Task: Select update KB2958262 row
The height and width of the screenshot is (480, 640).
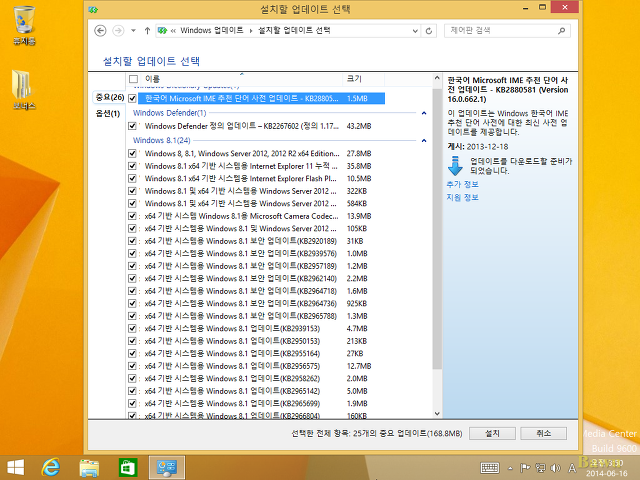Action: [256, 378]
